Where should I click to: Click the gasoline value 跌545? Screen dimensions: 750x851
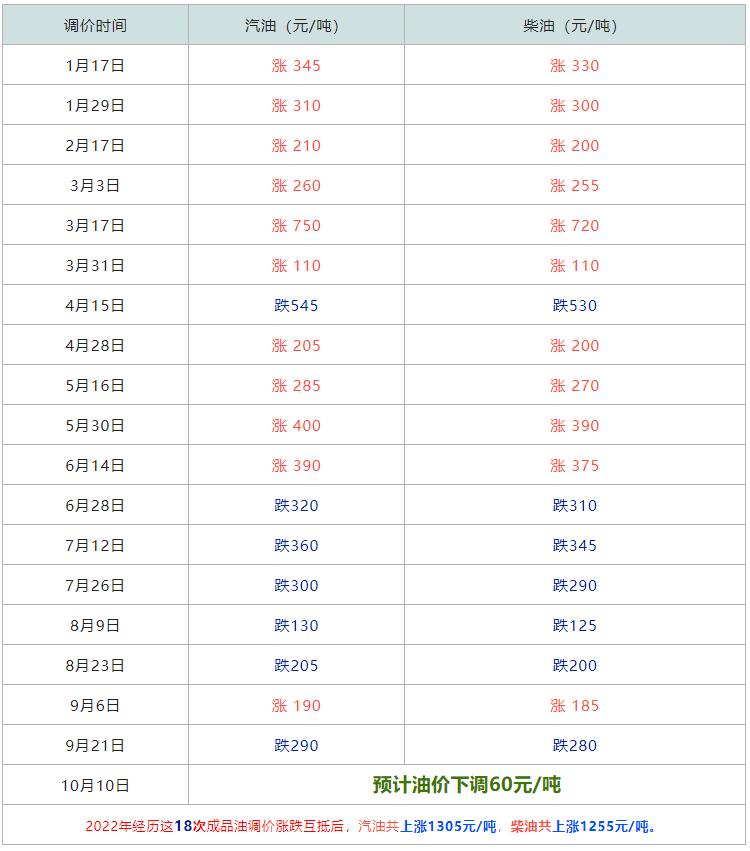tap(296, 306)
